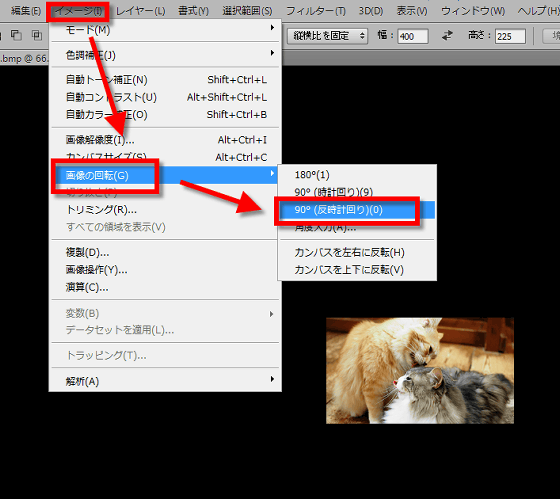Click the cats image on canvas

point(420,370)
